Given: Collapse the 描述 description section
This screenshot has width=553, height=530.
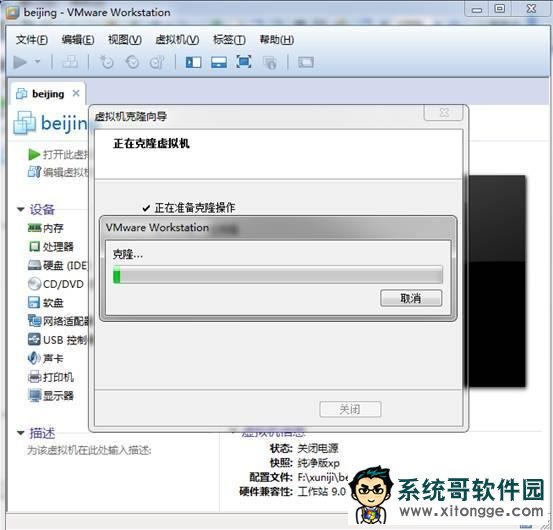Looking at the screenshot, I should [20, 433].
